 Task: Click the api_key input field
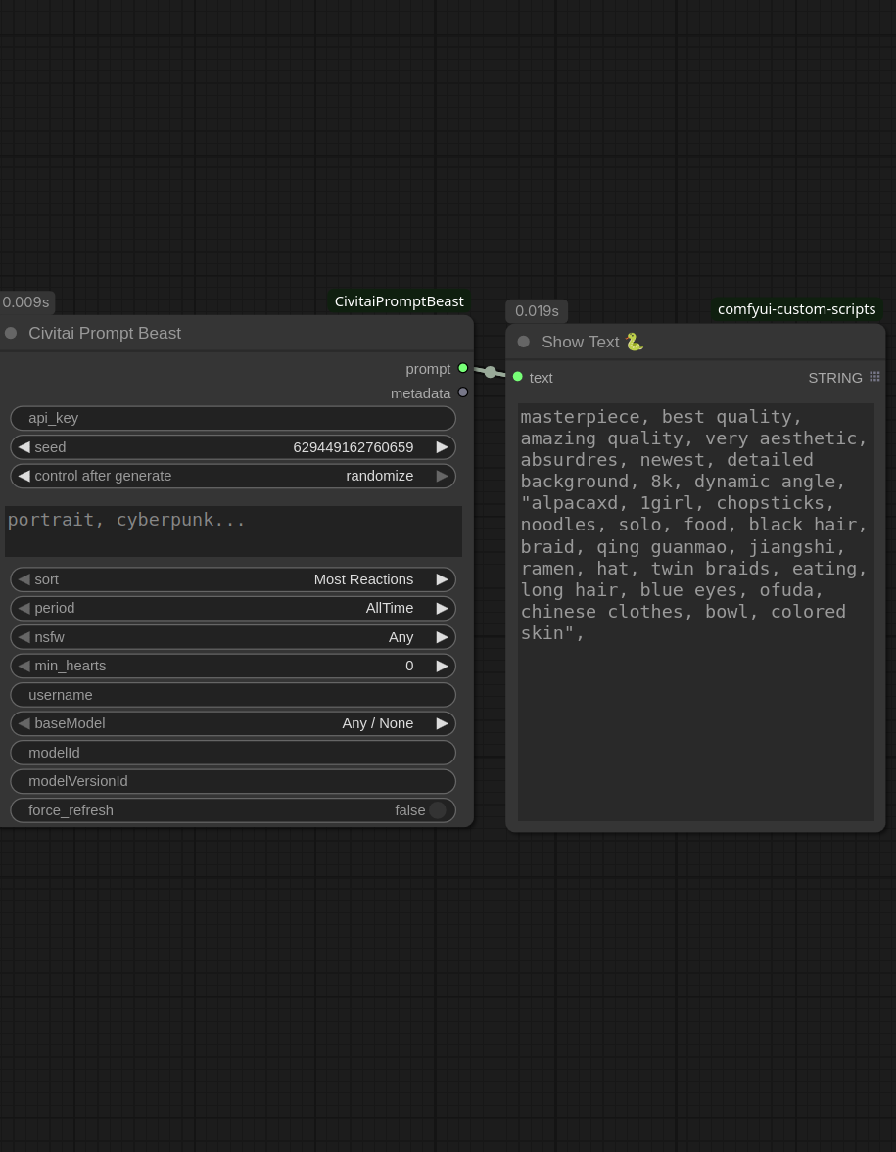pos(232,418)
